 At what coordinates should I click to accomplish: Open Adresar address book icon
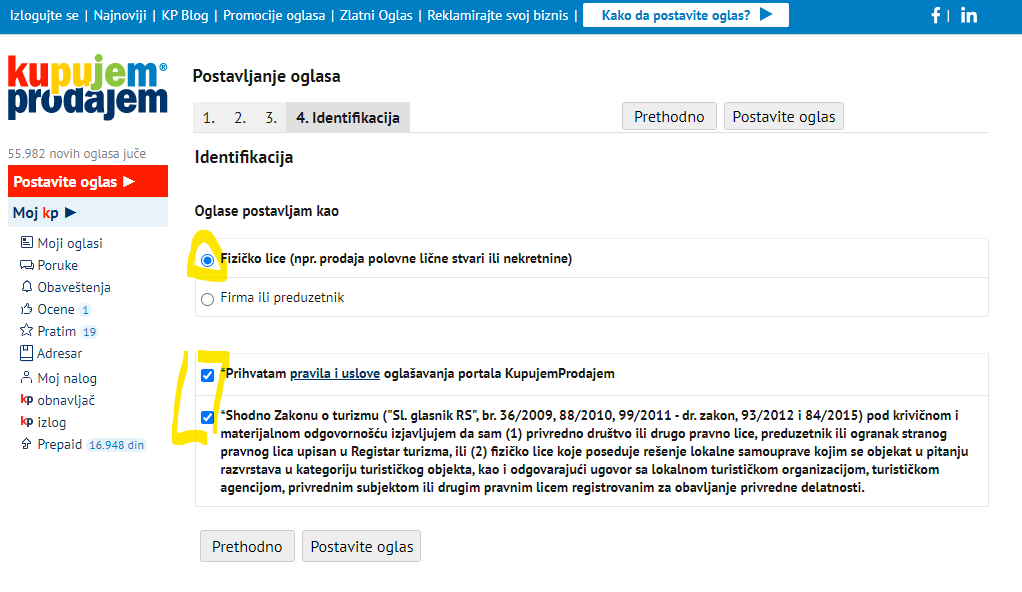27,353
